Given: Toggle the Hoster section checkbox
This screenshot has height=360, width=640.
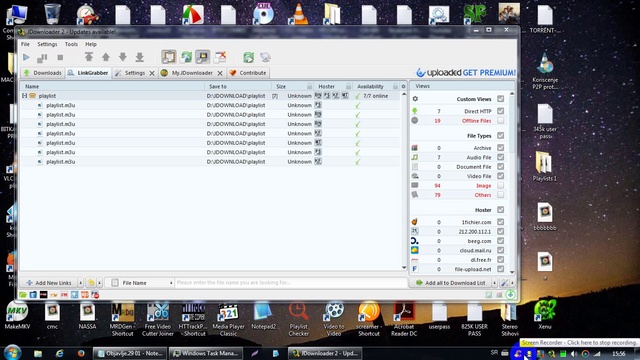Looking at the screenshot, I should (x=500, y=210).
